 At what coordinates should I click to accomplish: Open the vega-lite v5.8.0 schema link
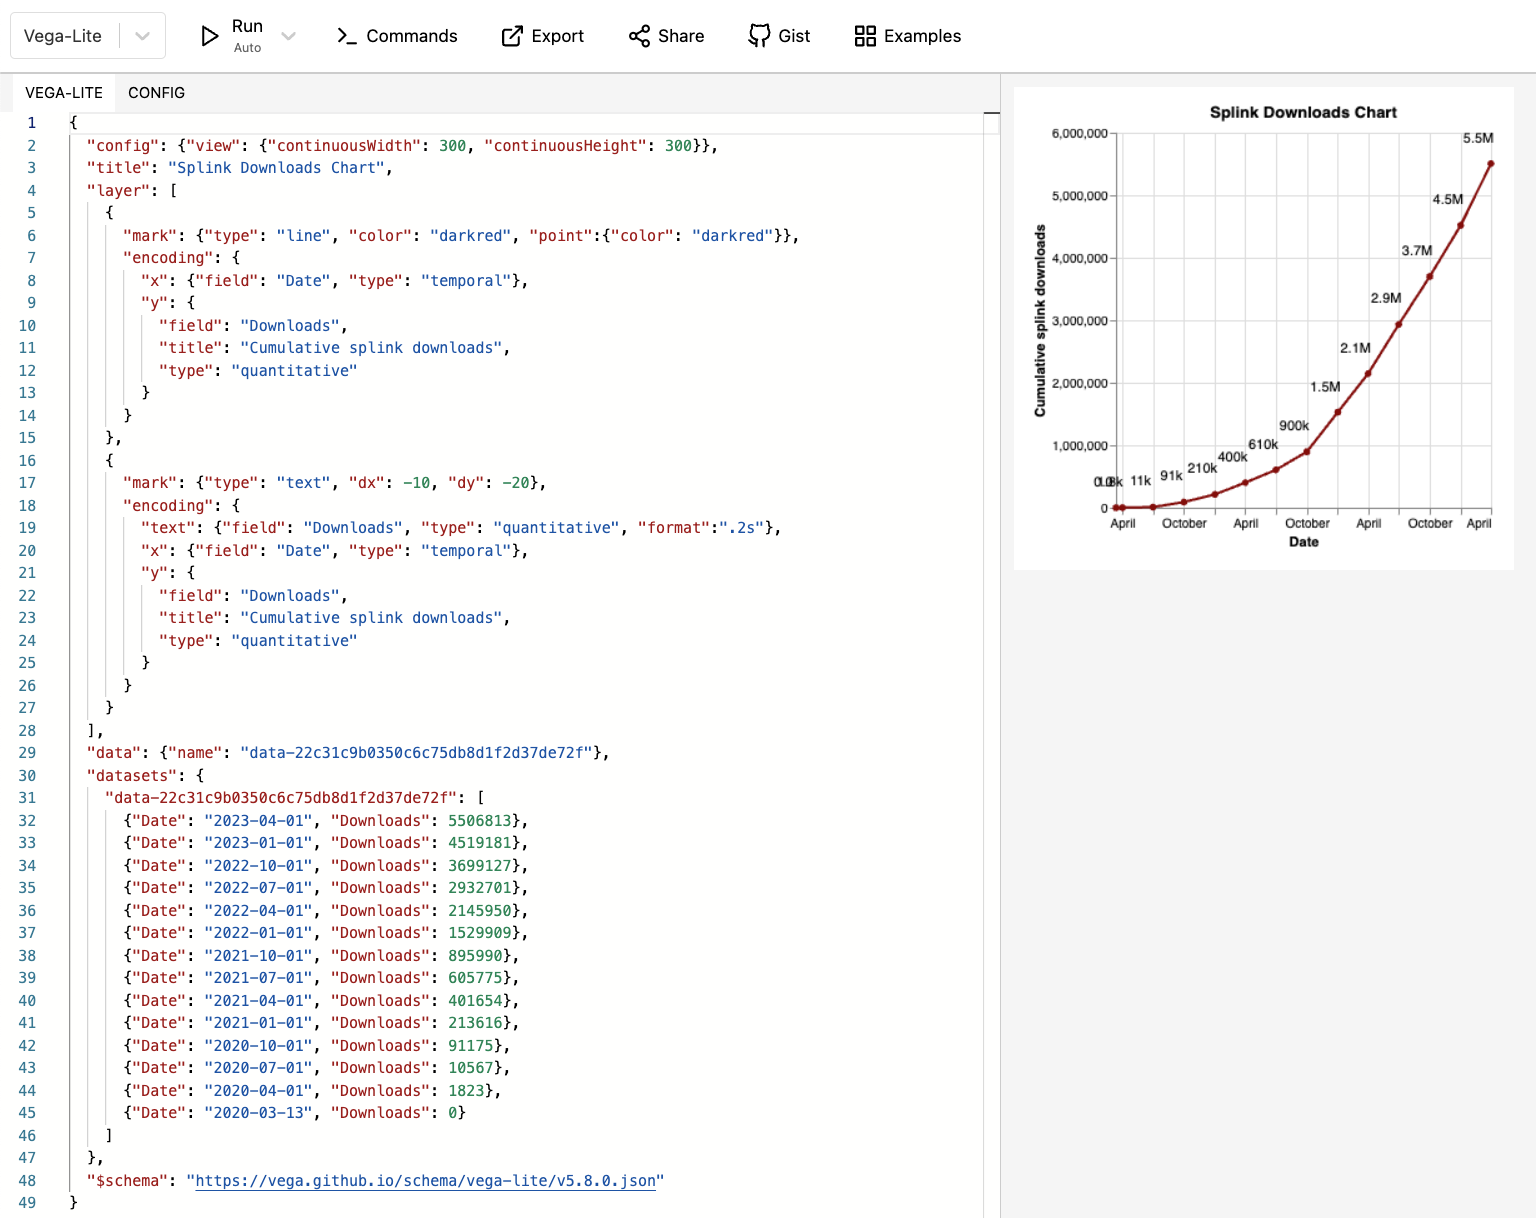click(426, 1181)
